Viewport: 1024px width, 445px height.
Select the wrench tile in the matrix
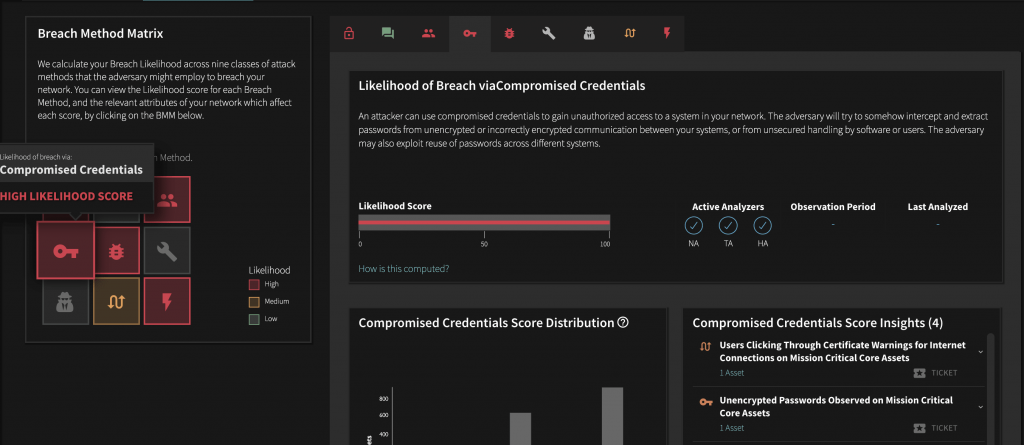[167, 250]
